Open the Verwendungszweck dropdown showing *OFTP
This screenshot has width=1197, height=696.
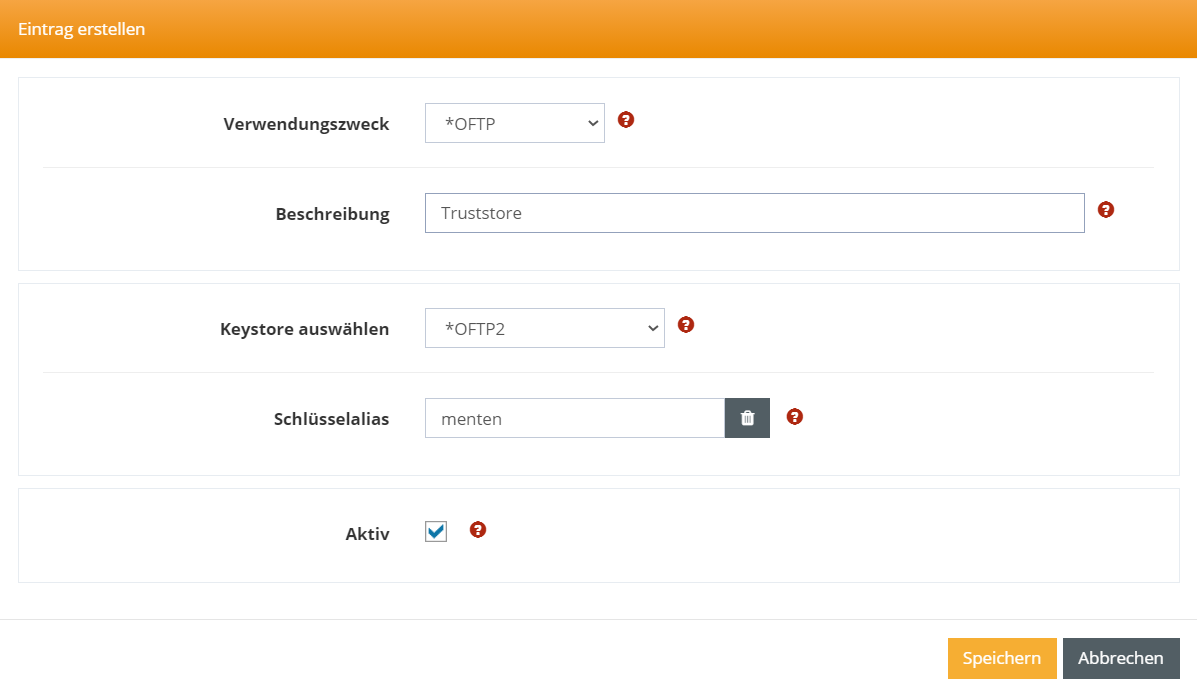[x=514, y=124]
